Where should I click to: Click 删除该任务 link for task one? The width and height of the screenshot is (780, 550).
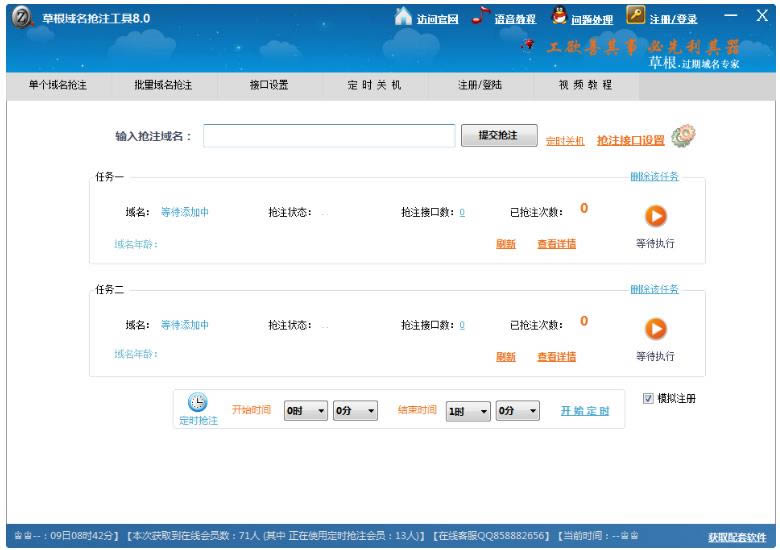(654, 176)
